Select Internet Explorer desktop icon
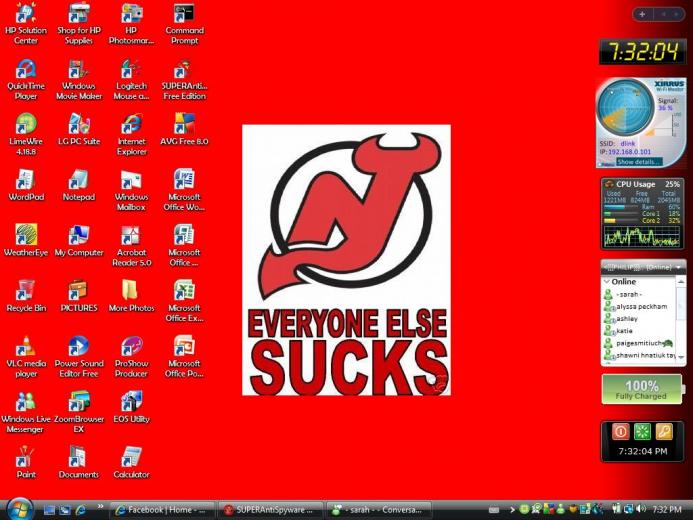 (x=131, y=135)
